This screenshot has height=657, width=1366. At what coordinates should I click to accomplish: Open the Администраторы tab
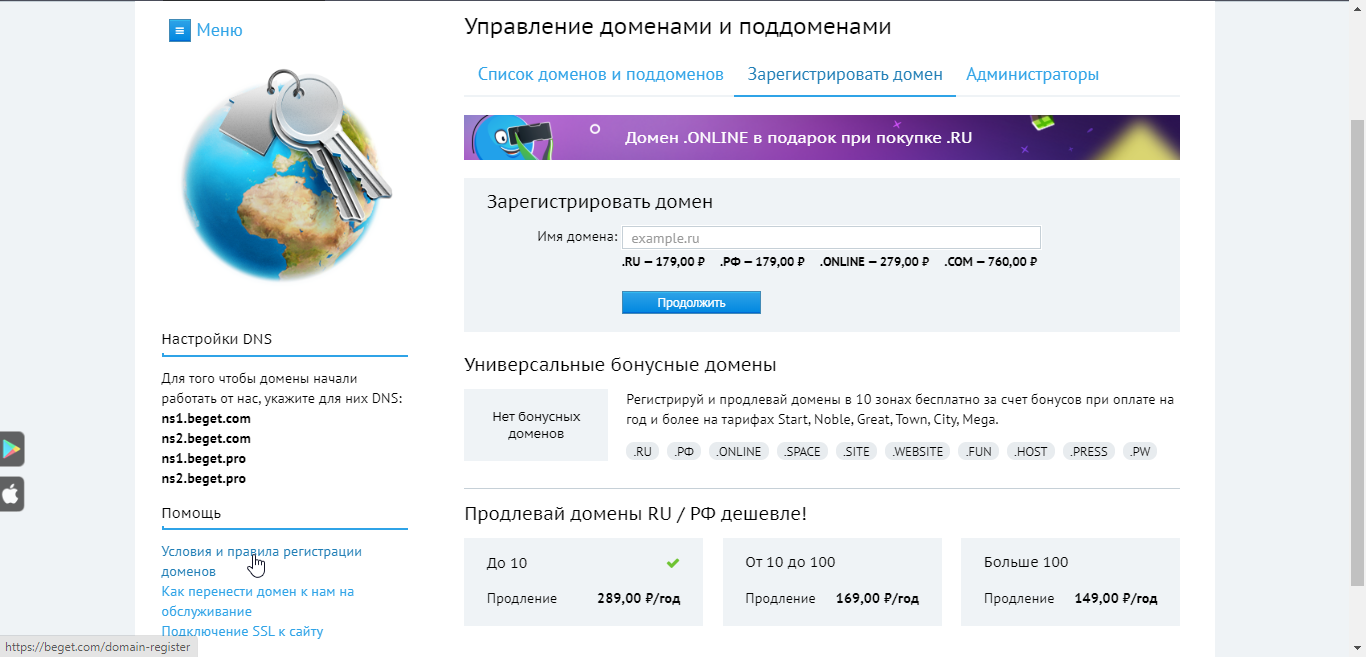(x=1032, y=74)
